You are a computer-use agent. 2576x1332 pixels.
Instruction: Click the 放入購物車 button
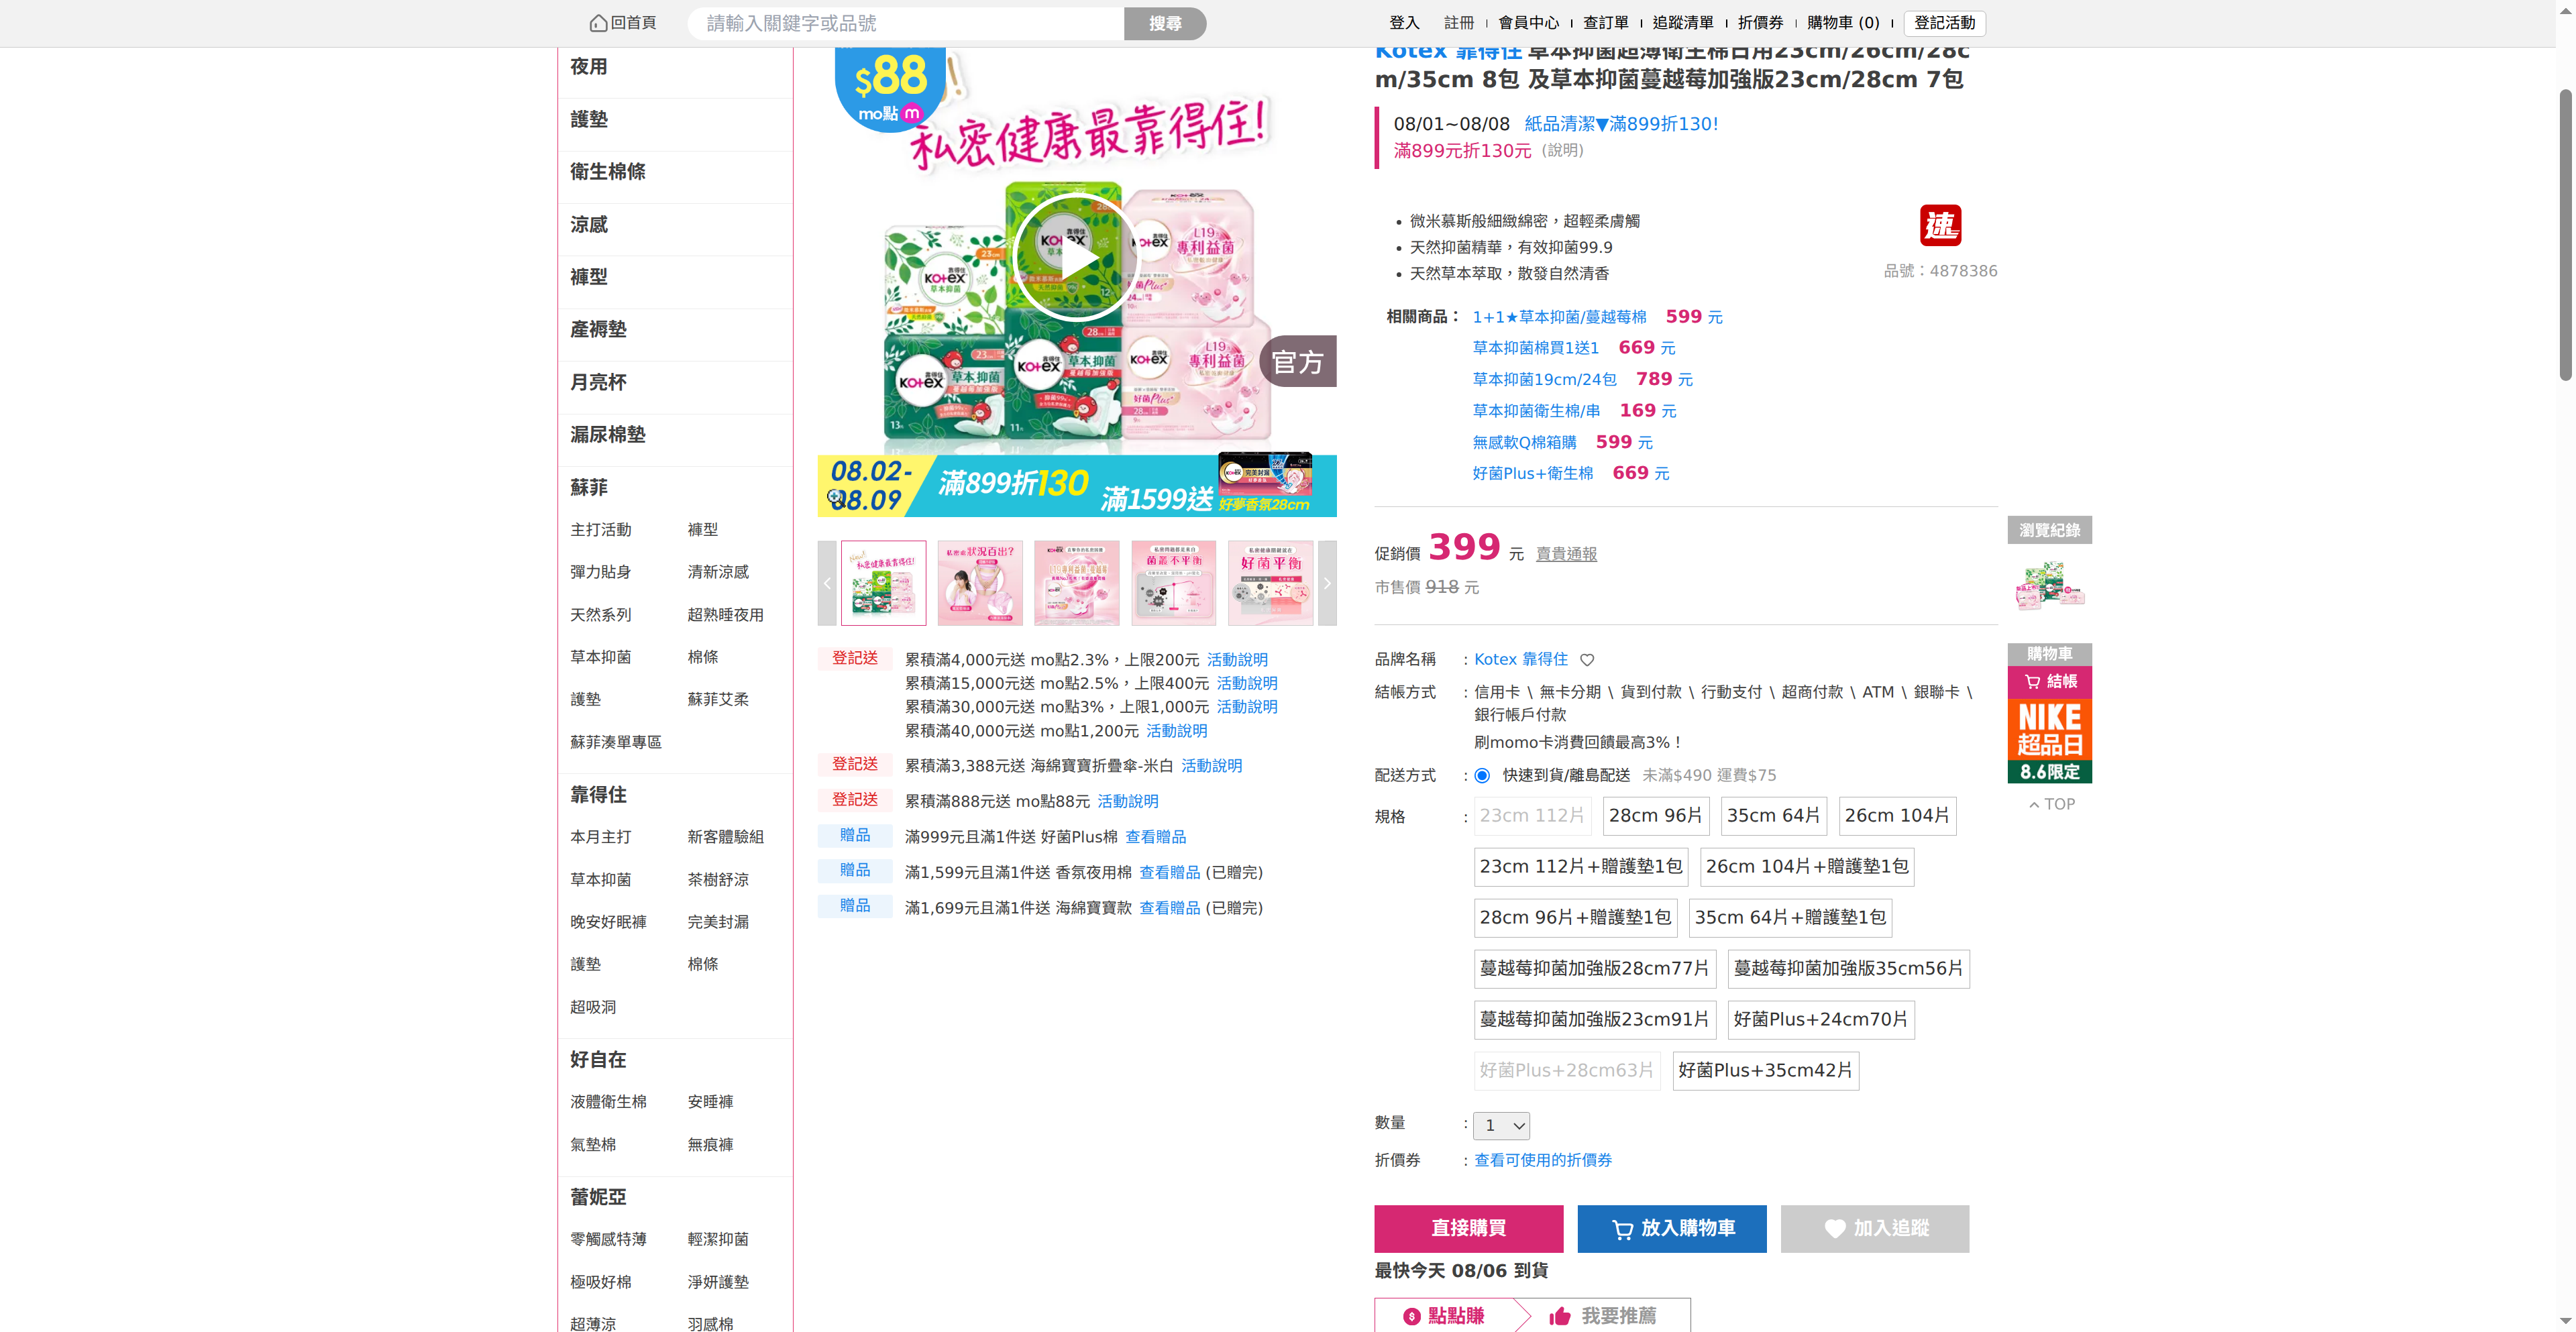(x=1672, y=1229)
